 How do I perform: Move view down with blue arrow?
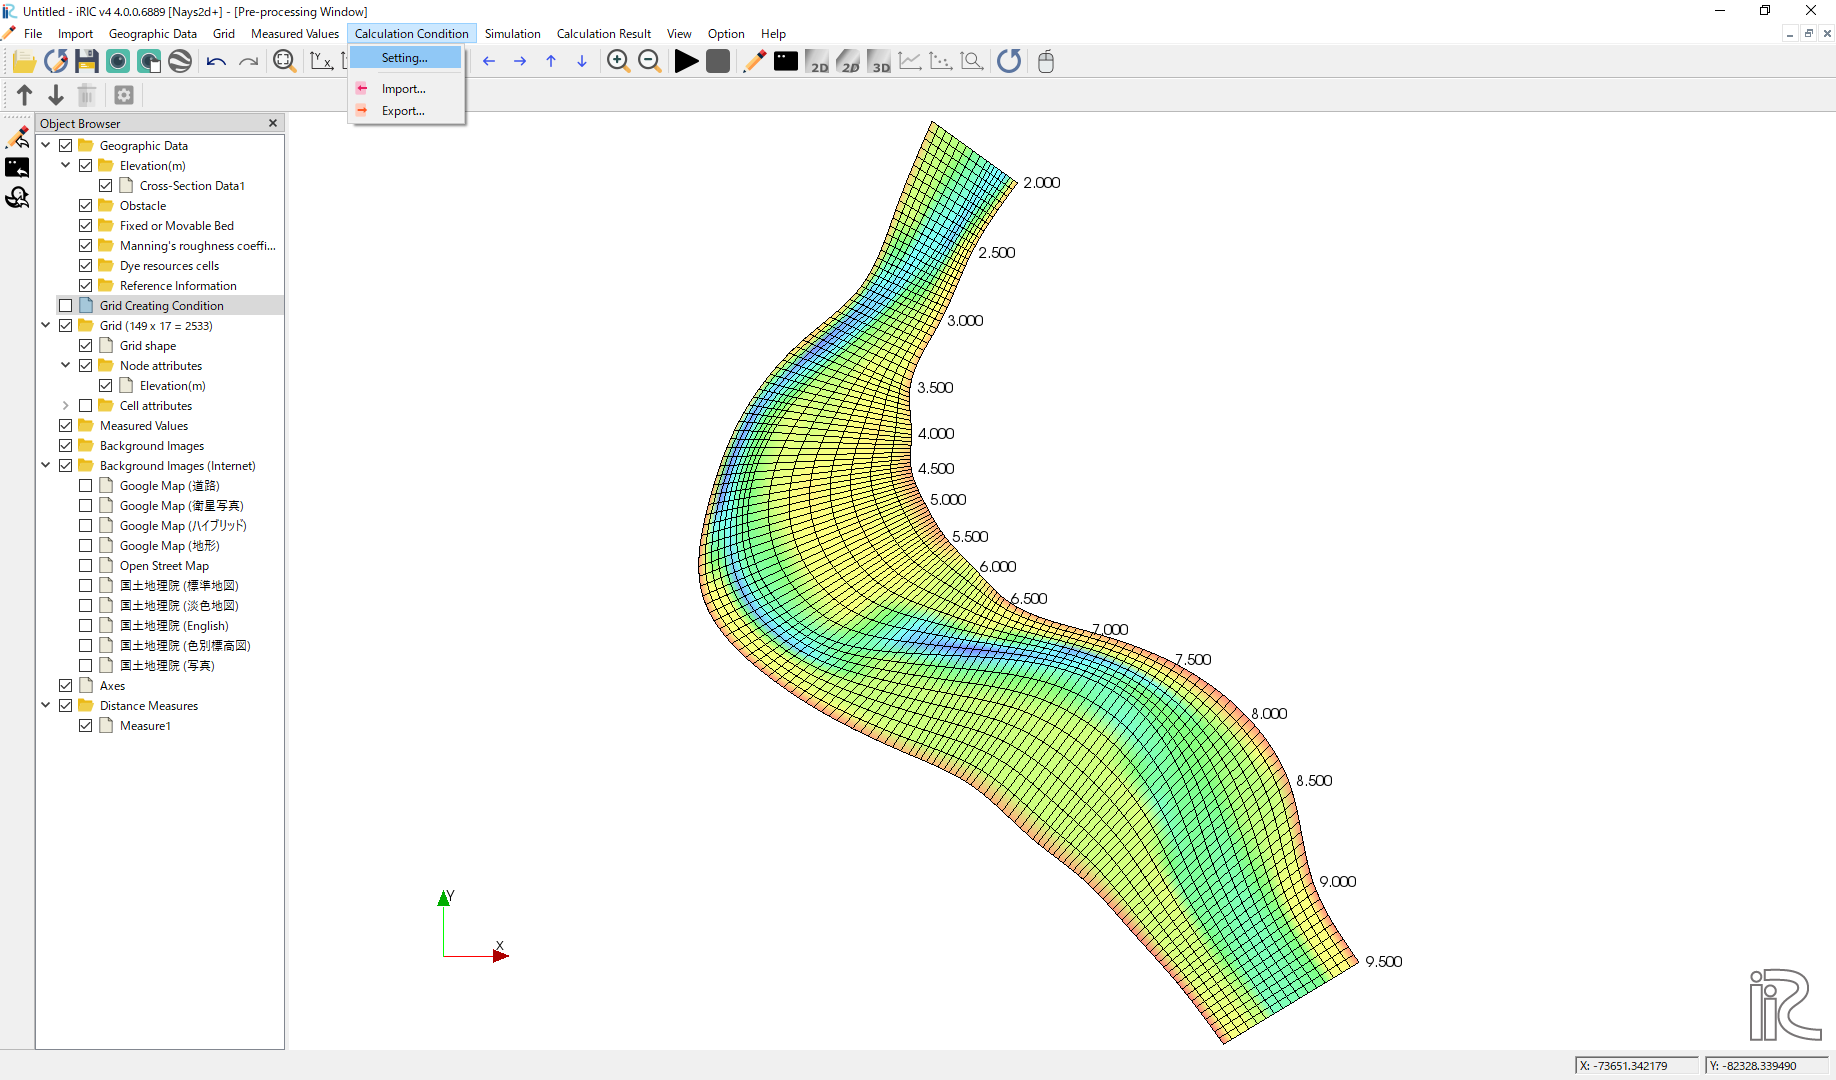582,61
